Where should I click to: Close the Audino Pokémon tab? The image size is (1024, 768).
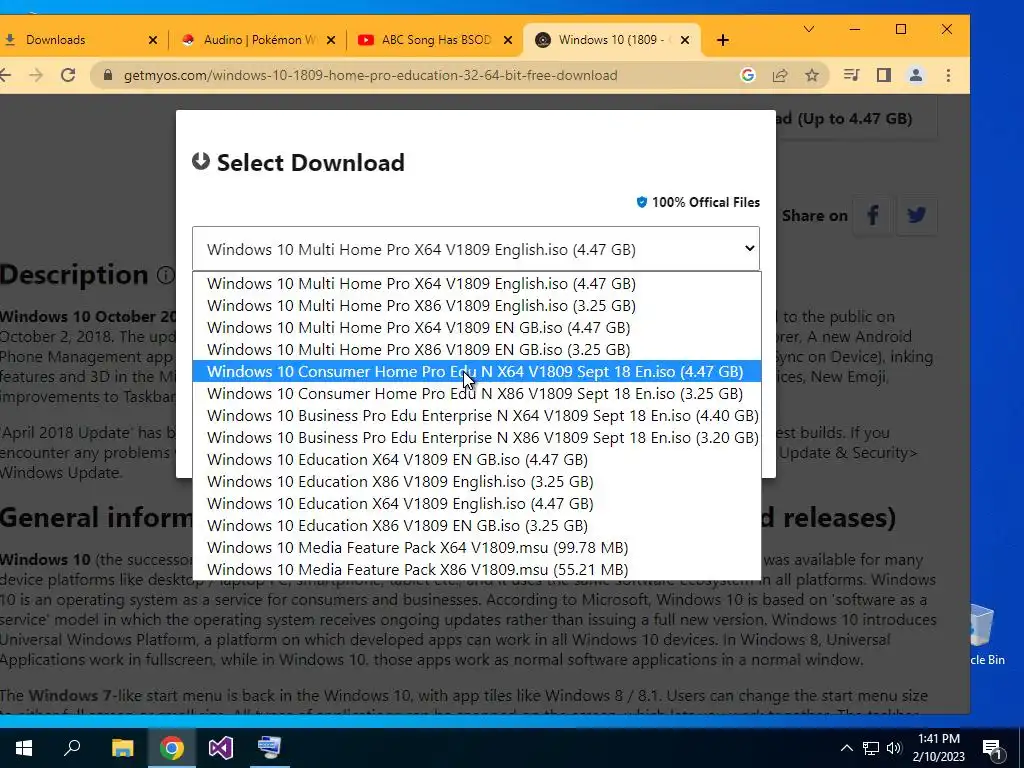click(330, 40)
